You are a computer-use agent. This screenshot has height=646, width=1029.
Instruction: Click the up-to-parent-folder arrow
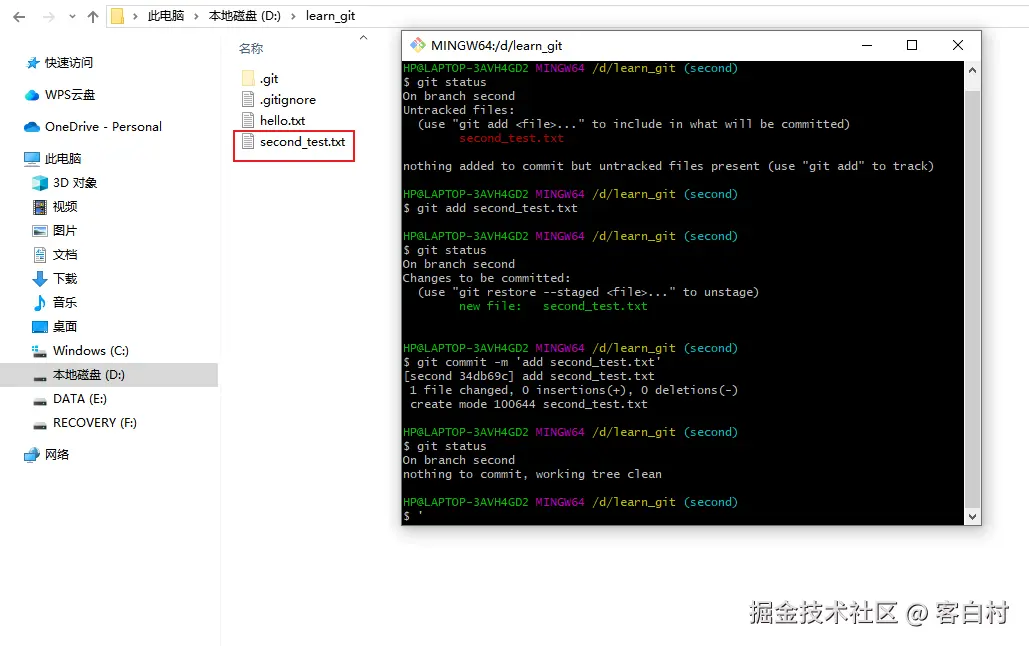91,15
